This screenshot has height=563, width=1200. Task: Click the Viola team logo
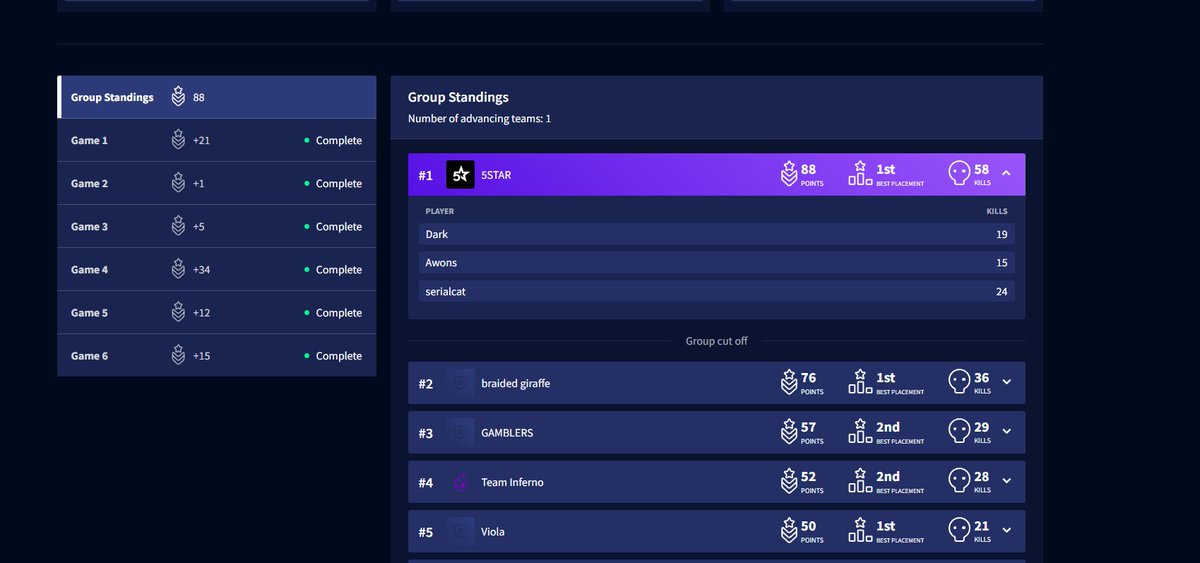(460, 531)
